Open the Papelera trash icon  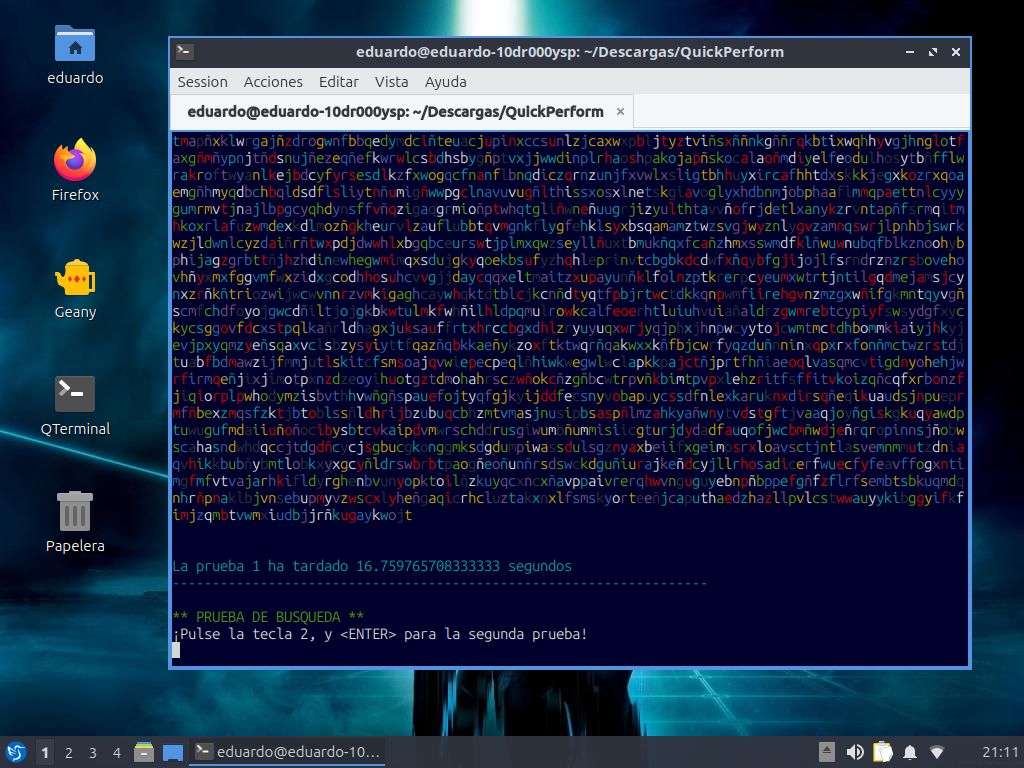tap(74, 522)
